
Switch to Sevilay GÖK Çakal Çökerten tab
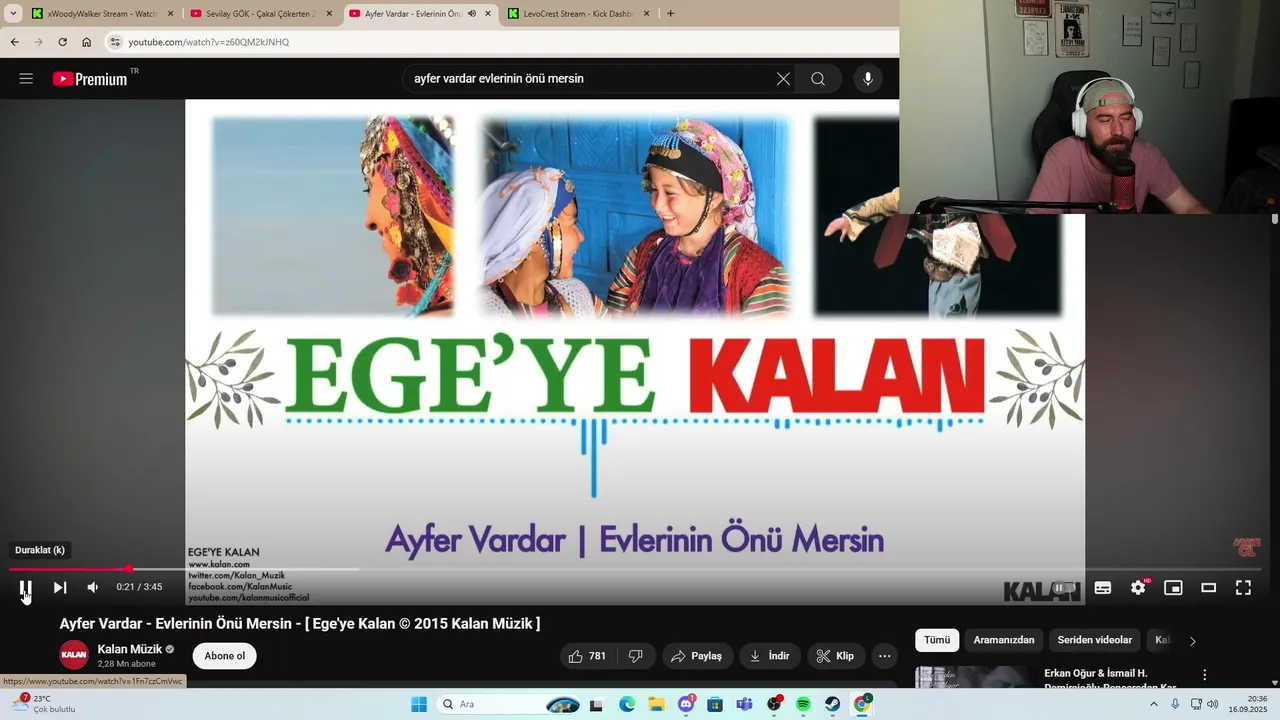point(260,14)
